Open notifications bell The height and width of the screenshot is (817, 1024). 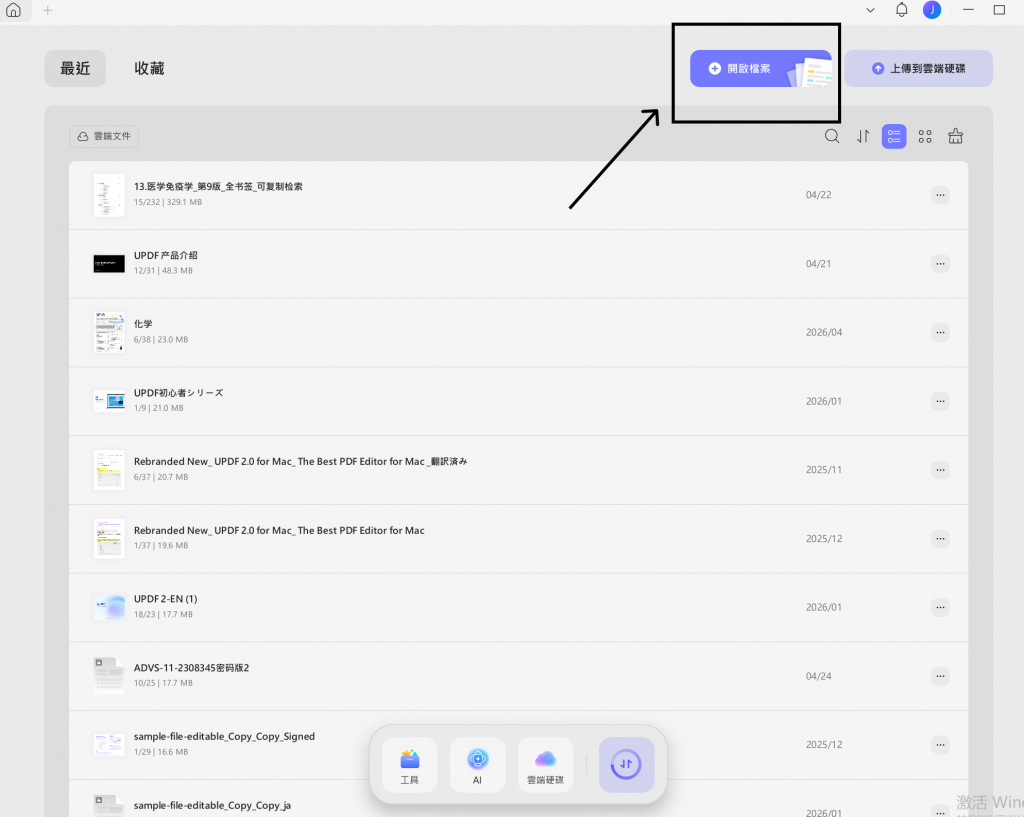coord(901,10)
